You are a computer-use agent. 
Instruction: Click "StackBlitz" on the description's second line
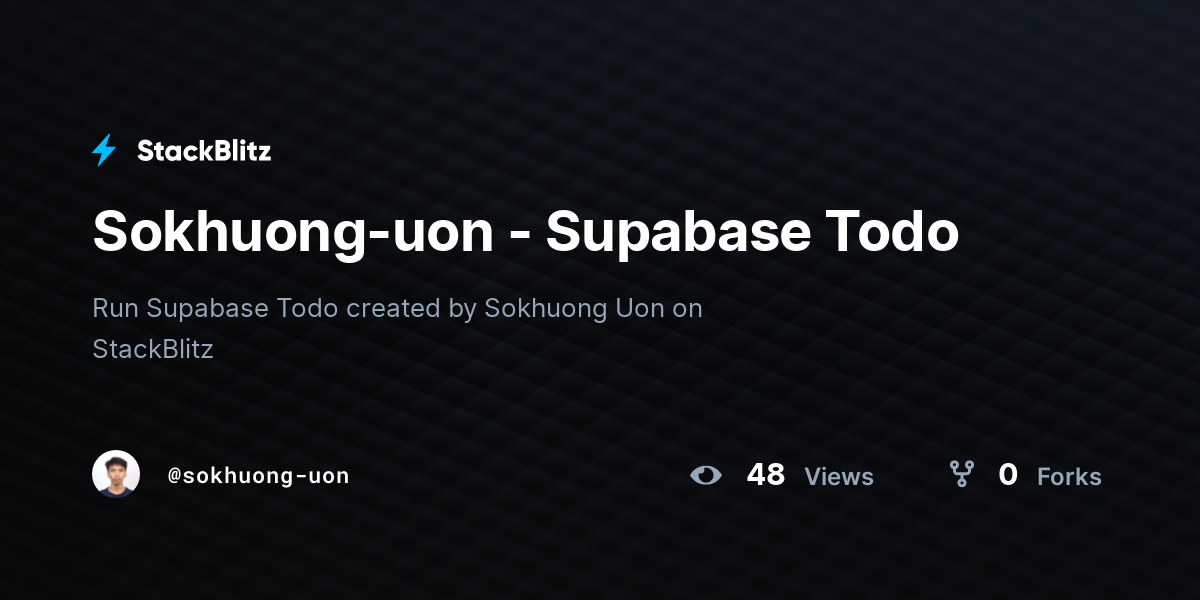point(153,349)
